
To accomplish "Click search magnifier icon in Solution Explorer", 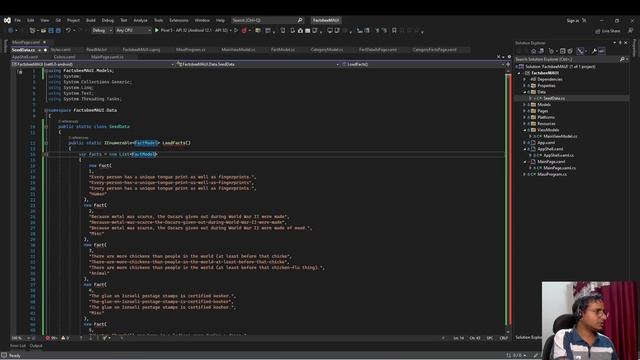I will coord(622,59).
